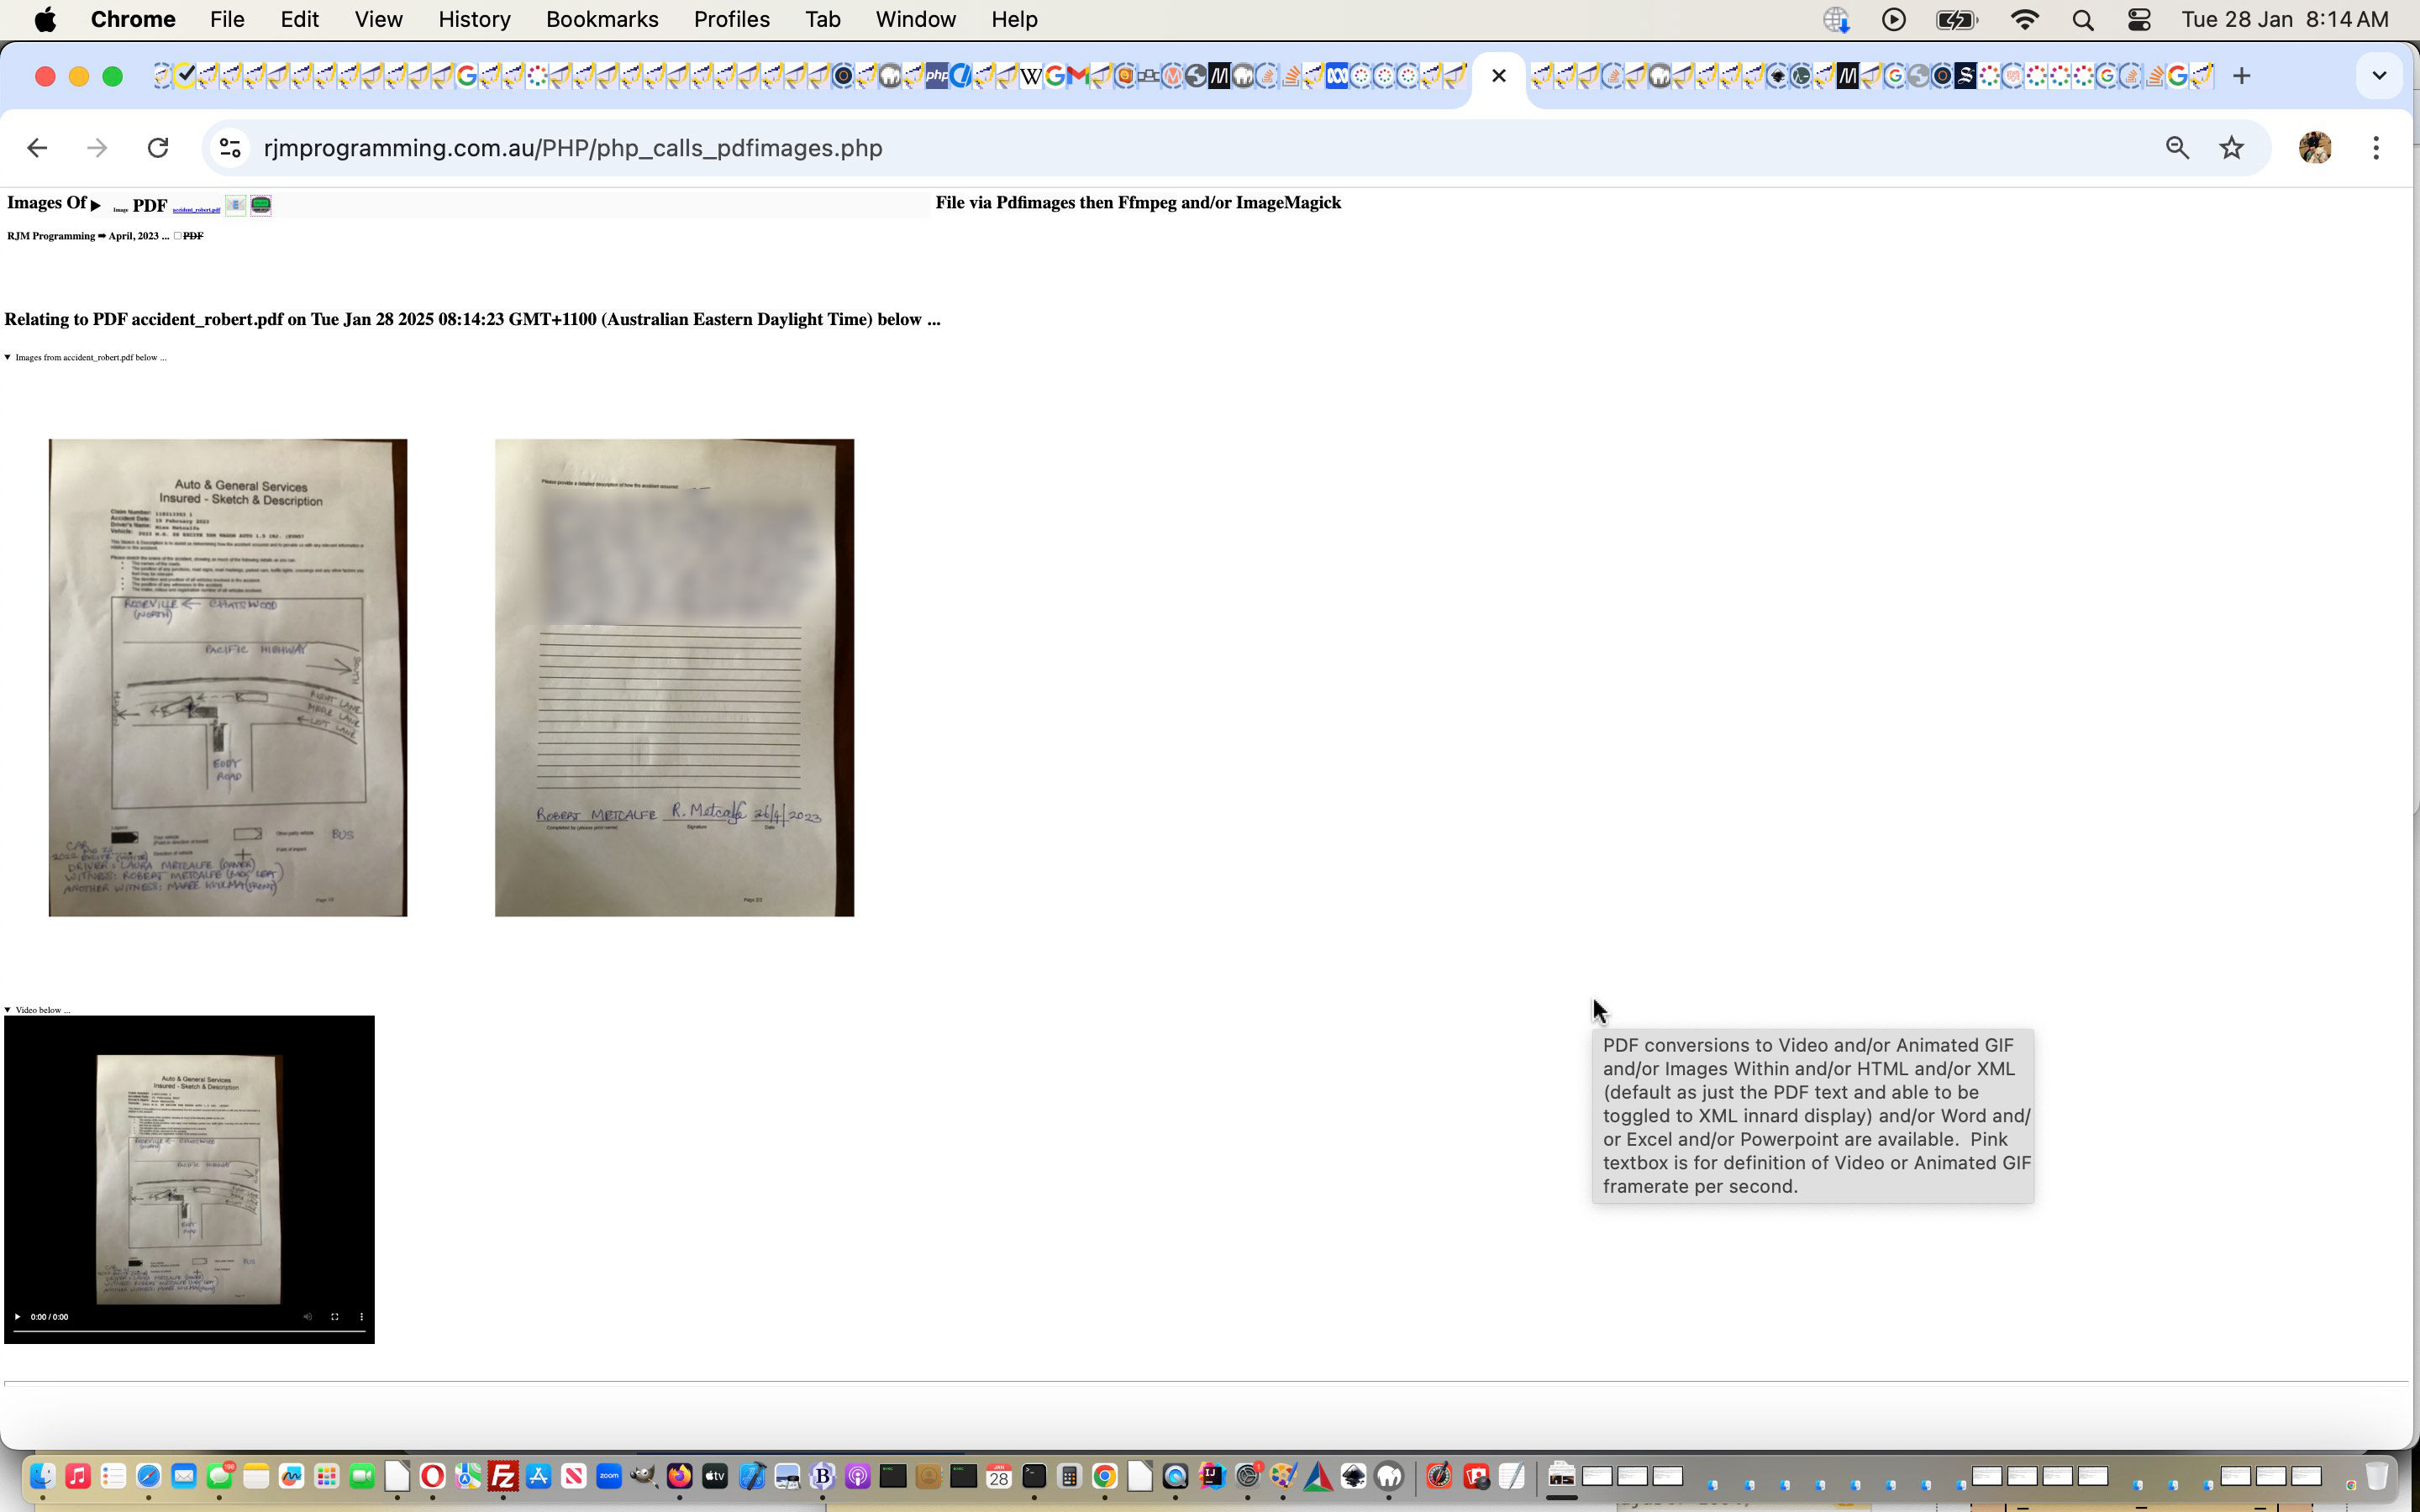
Task: Open the signed second page image
Action: (x=674, y=677)
